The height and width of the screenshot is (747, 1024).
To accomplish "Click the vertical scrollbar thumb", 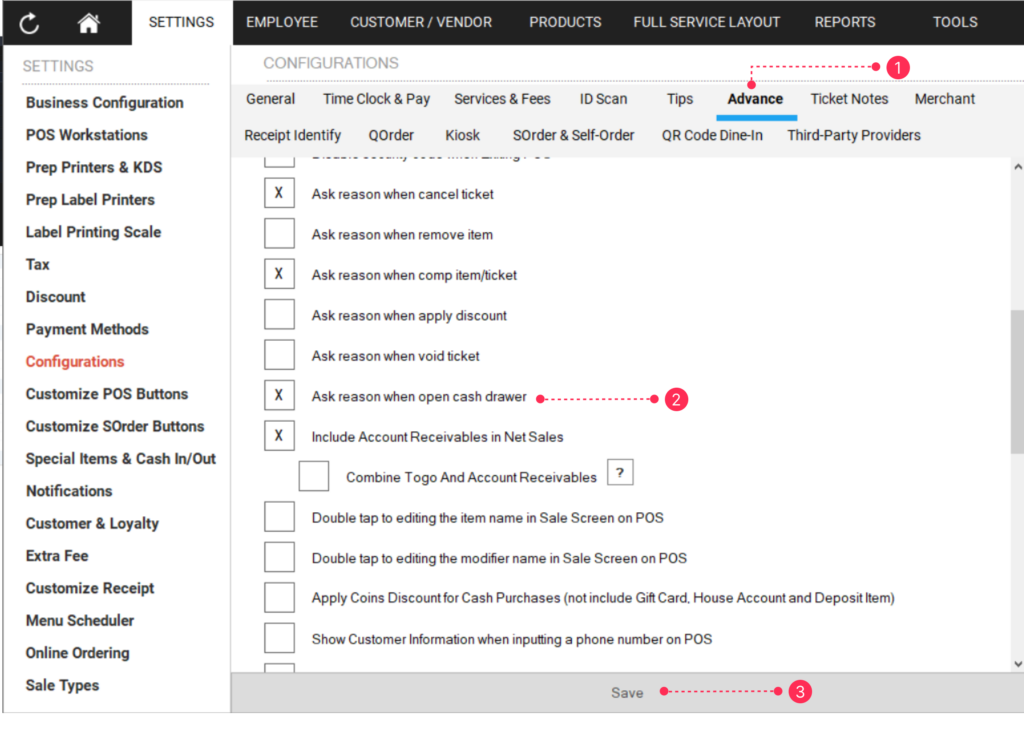I will pyautogui.click(x=1017, y=381).
